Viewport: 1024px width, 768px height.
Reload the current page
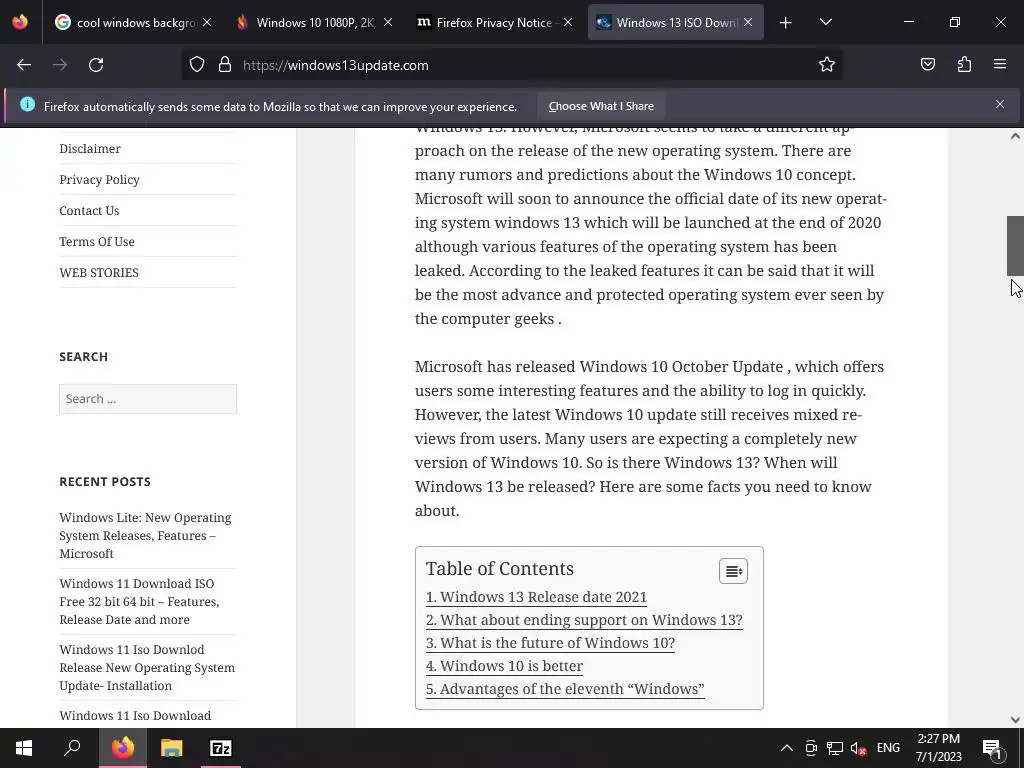coord(96,65)
